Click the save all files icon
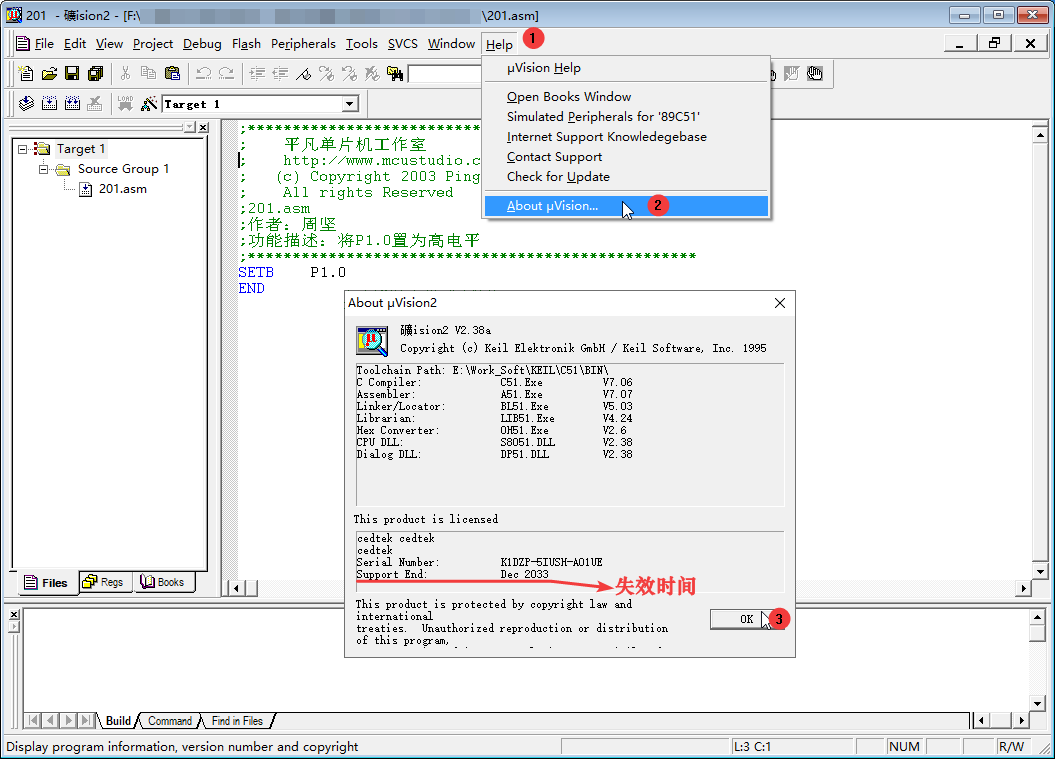The image size is (1055, 759). (x=96, y=73)
